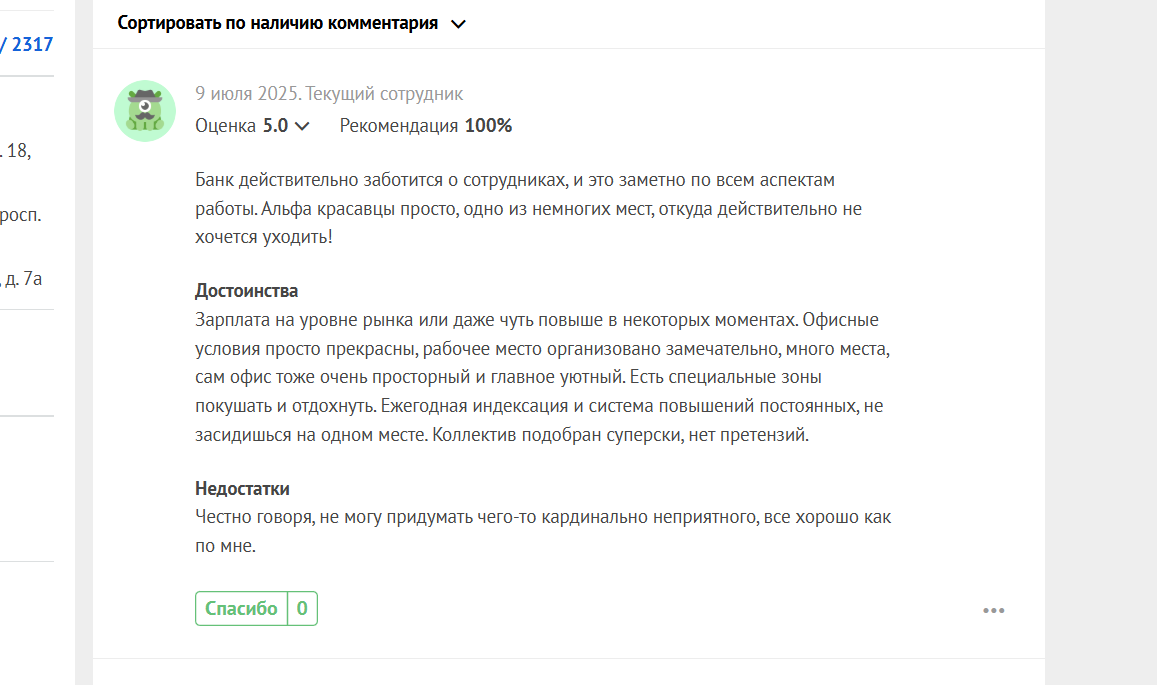Click the "Недостатки" heading
The width and height of the screenshot is (1157, 685).
click(x=242, y=489)
